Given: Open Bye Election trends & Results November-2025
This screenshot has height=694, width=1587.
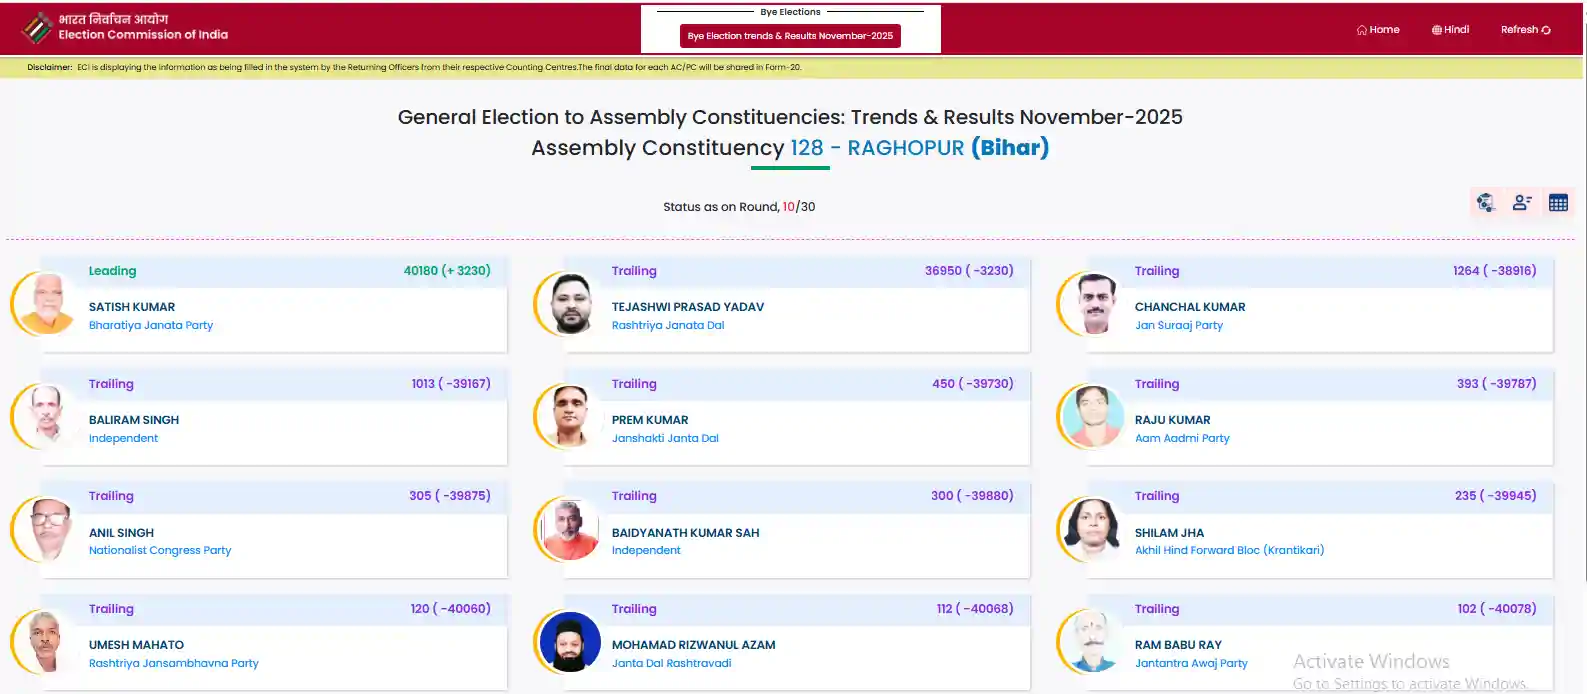Looking at the screenshot, I should (x=790, y=36).
